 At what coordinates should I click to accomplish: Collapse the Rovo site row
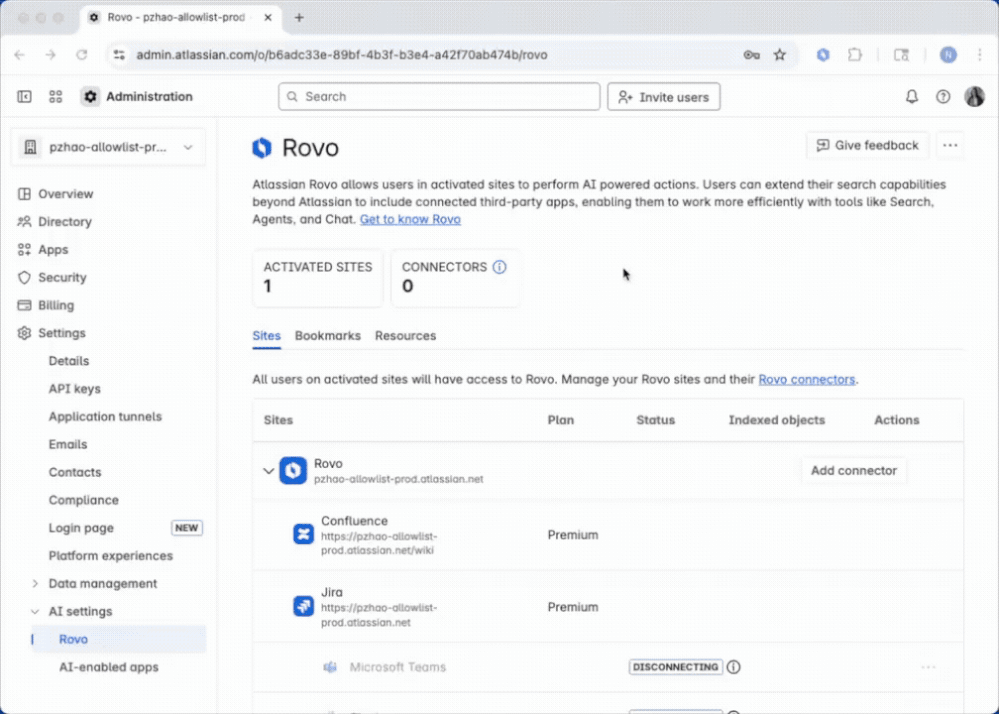[x=268, y=471]
